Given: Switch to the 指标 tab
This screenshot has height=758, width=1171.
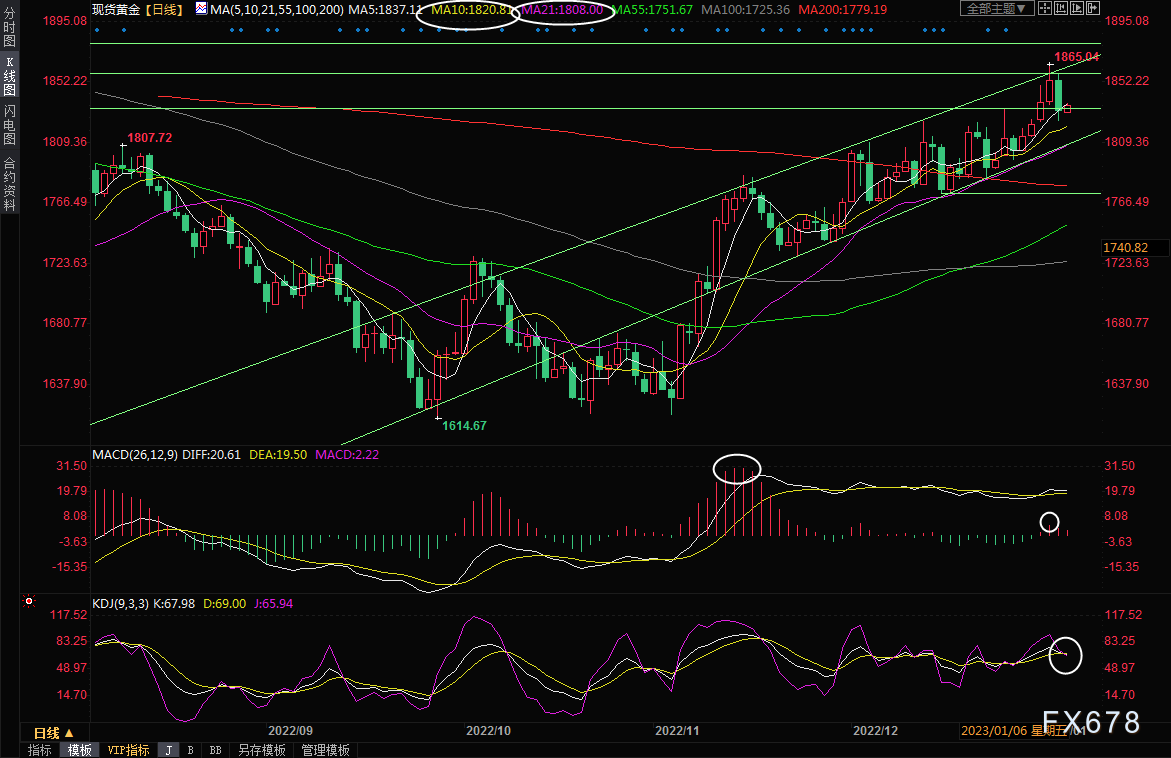Looking at the screenshot, I should point(40,750).
